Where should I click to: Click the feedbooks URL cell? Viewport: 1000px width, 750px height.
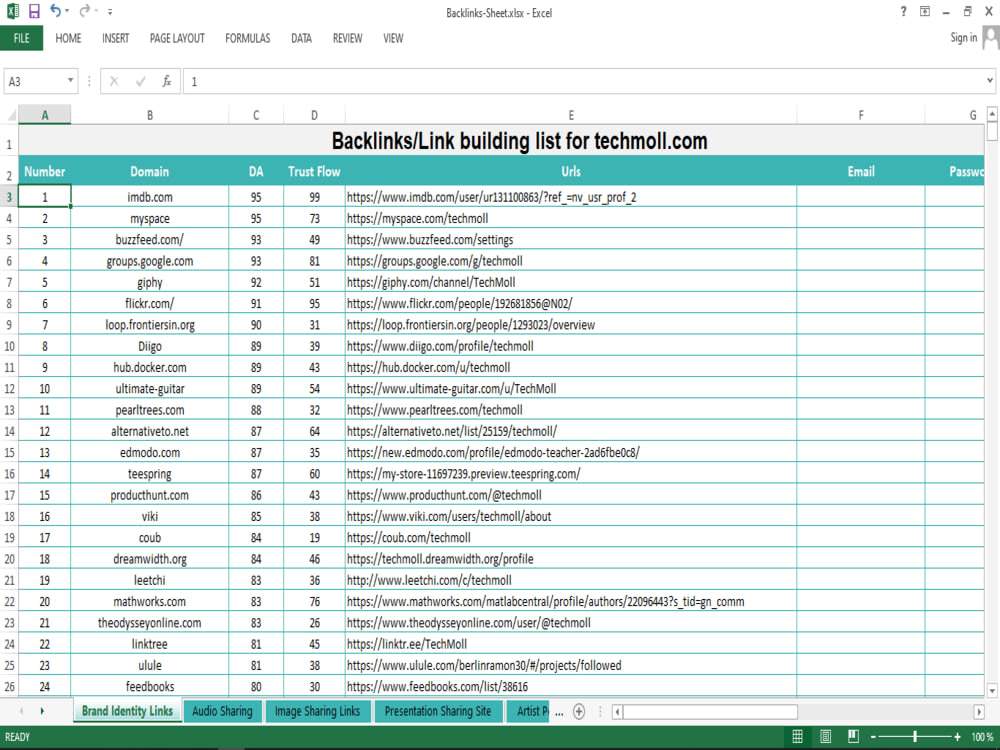pyautogui.click(x=571, y=687)
